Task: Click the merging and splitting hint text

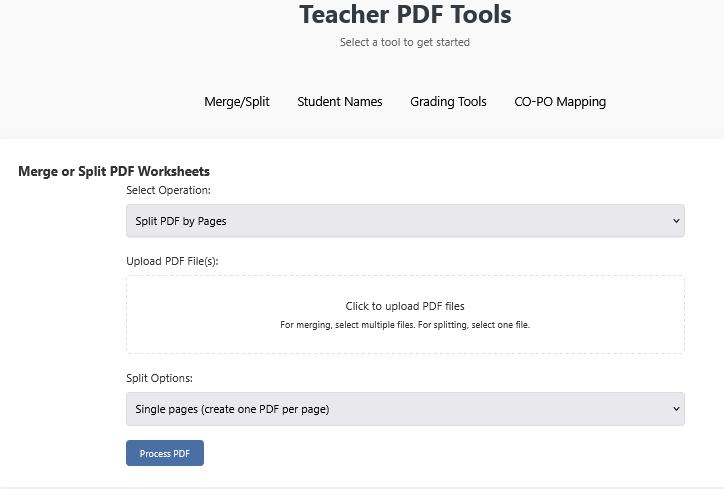Action: [404, 325]
